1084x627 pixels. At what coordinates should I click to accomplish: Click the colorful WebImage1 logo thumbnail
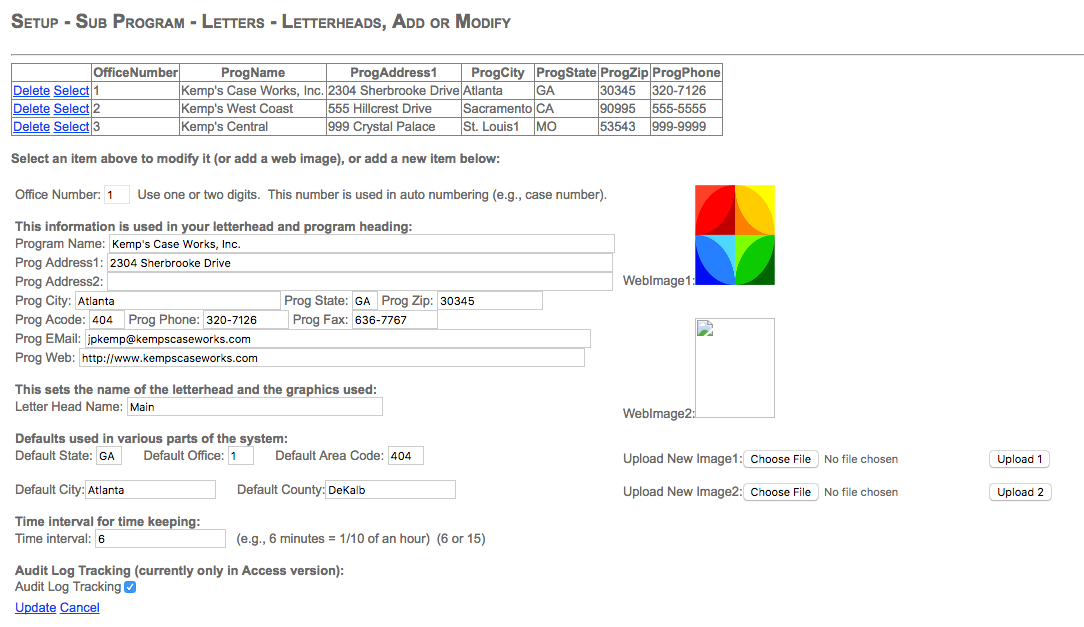coord(735,235)
